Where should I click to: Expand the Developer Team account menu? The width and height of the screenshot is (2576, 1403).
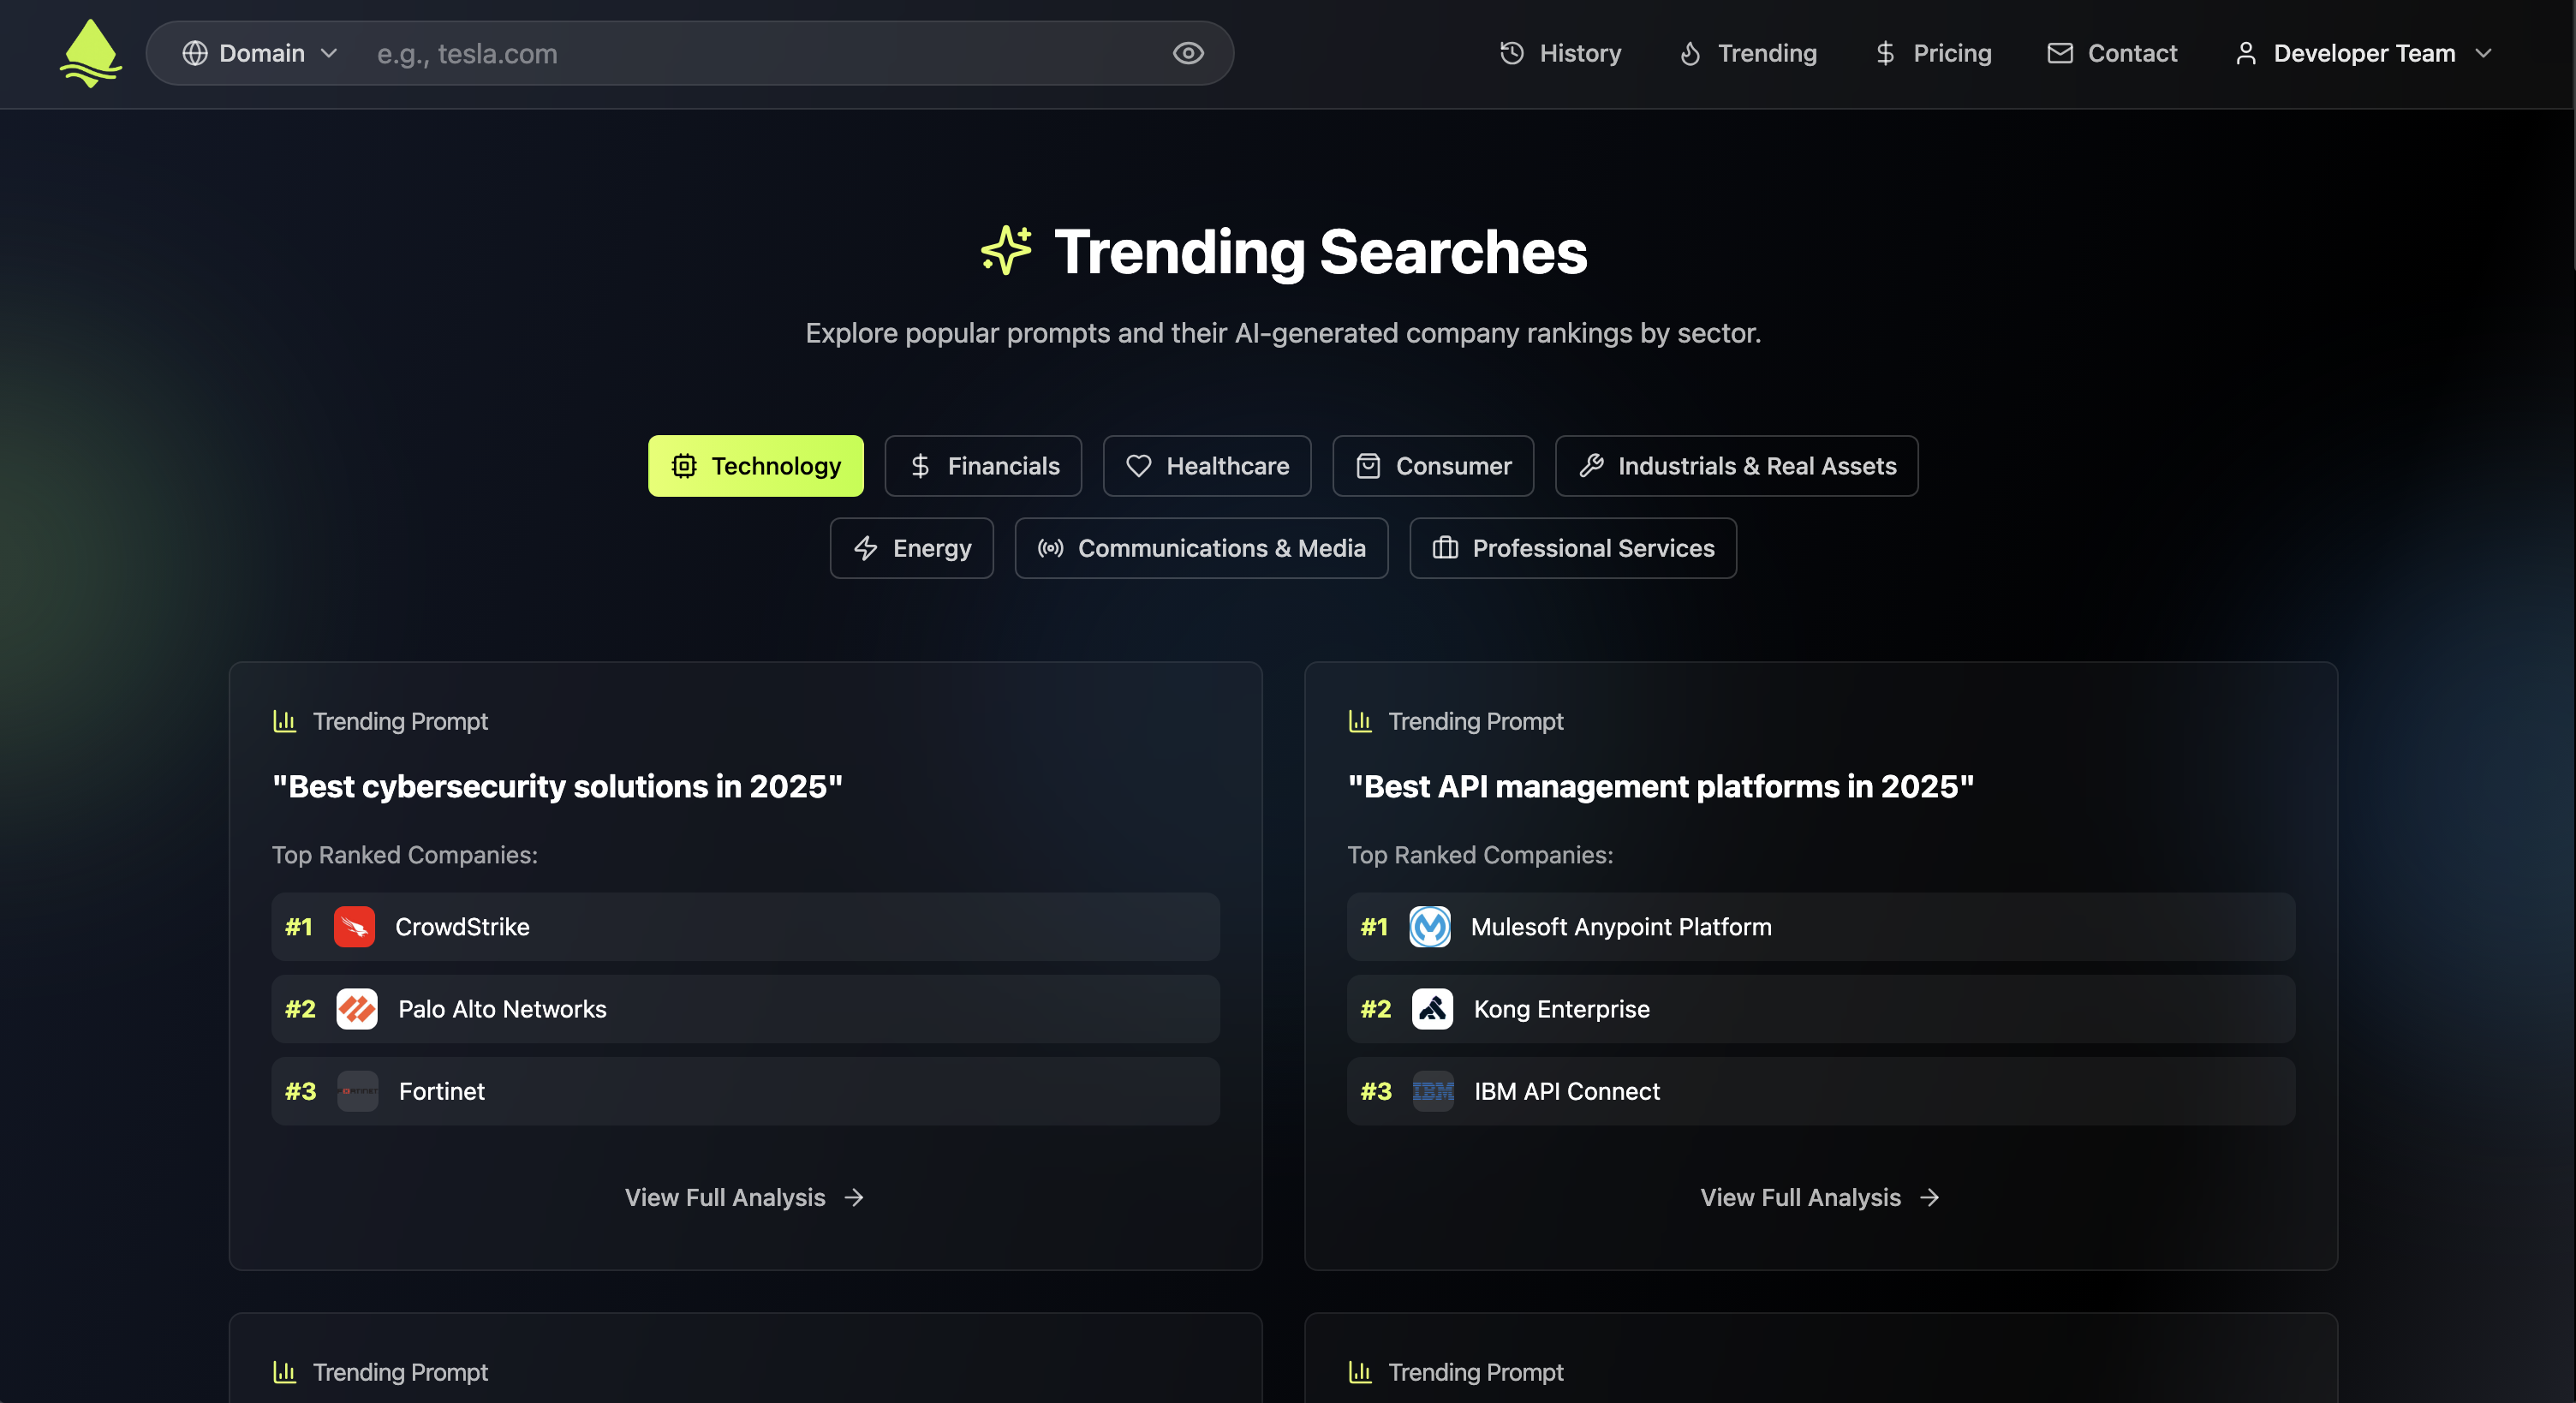[x=2363, y=53]
